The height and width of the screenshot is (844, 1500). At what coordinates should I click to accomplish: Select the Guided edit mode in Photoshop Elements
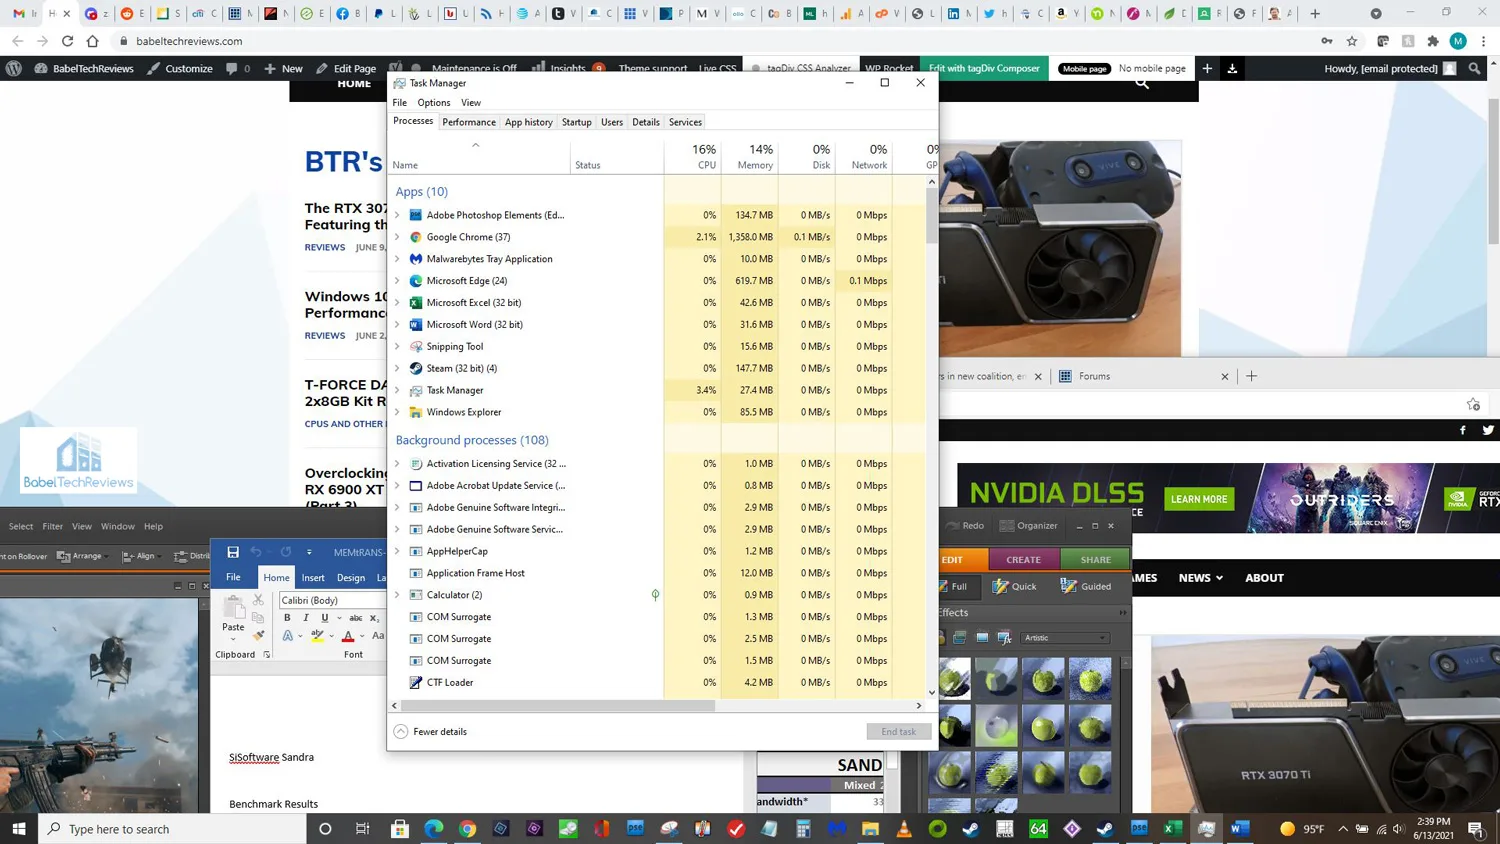pos(1086,587)
